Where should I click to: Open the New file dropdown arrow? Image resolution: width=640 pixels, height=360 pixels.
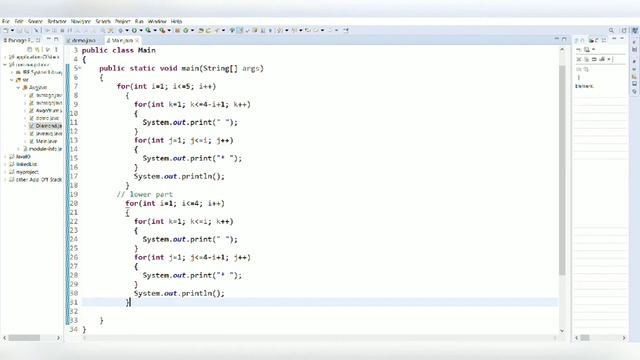[x=12, y=30]
